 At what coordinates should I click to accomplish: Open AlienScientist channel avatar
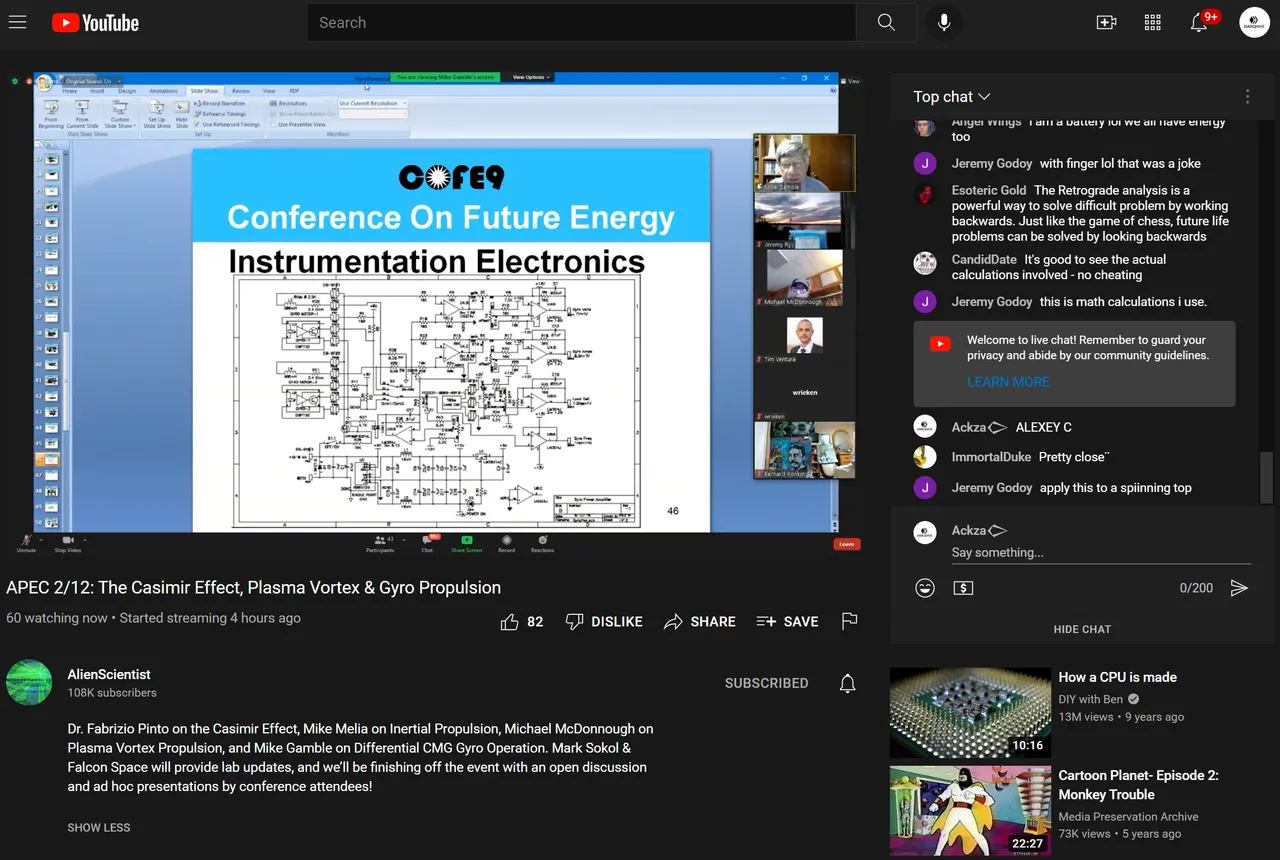(29, 682)
